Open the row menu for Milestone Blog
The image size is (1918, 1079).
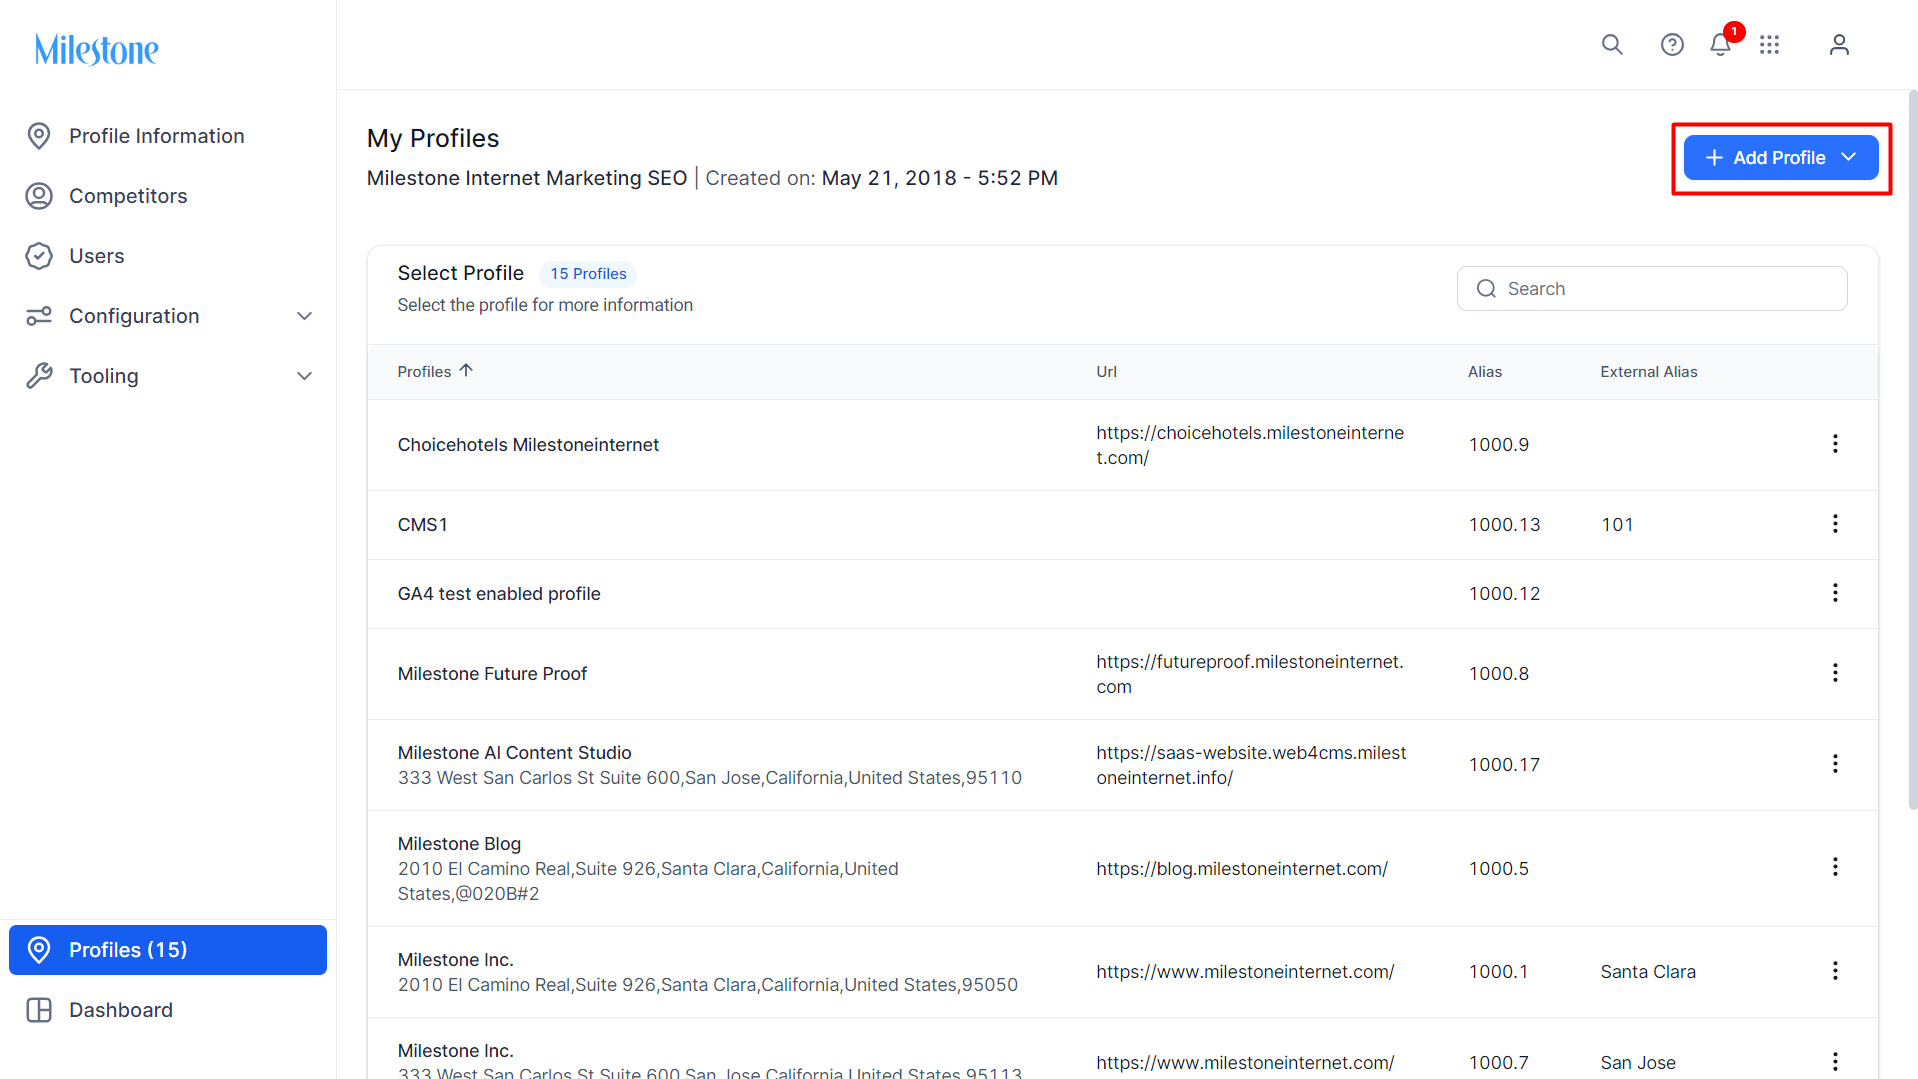click(x=1835, y=867)
